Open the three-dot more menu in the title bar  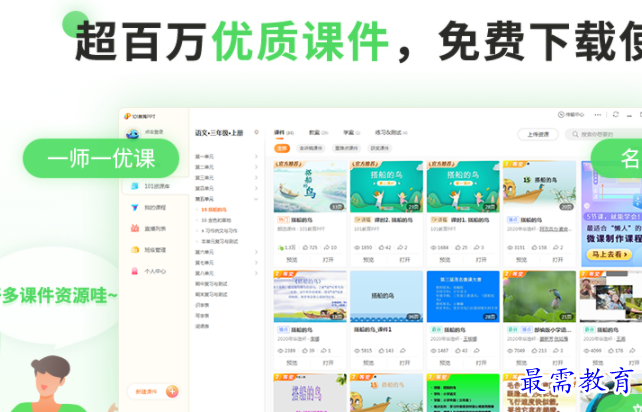click(x=598, y=115)
